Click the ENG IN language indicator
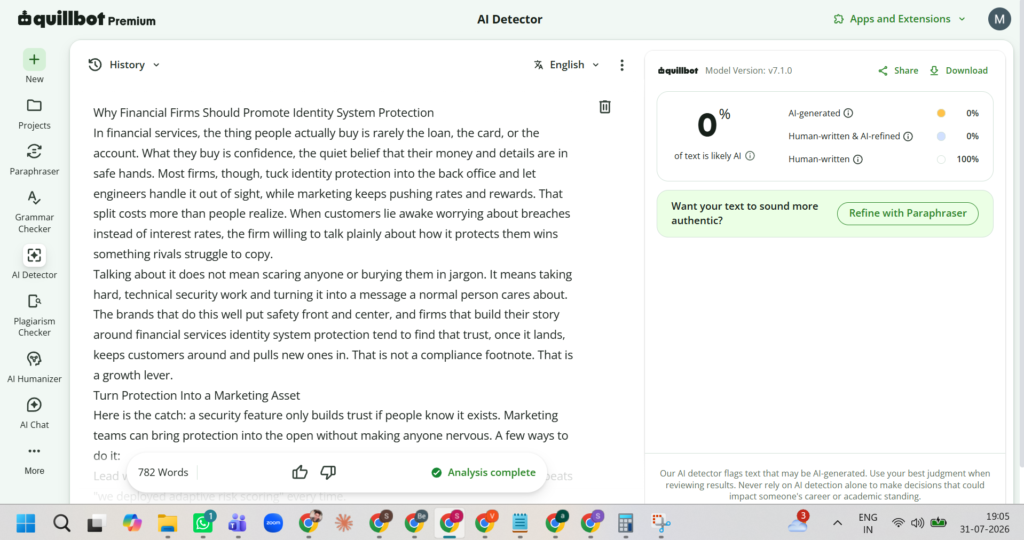The height and width of the screenshot is (540, 1024). click(867, 523)
